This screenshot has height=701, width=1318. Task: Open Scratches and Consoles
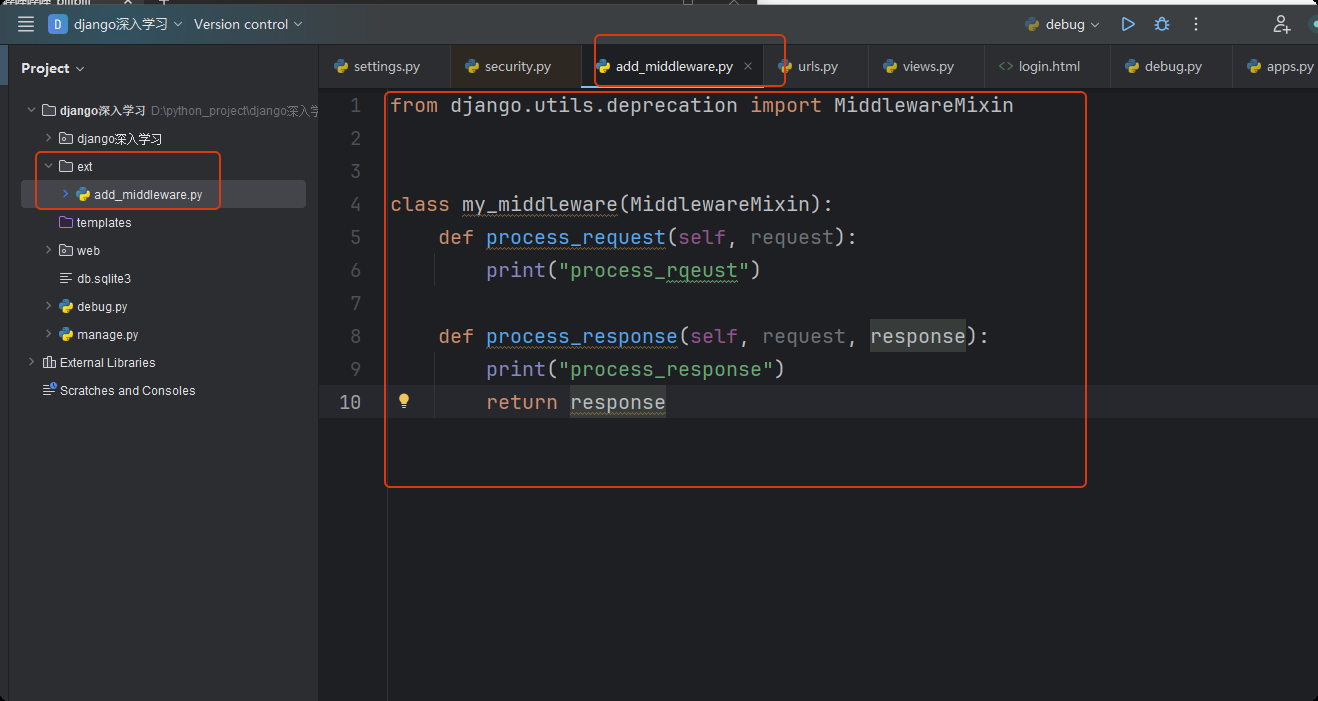click(127, 390)
